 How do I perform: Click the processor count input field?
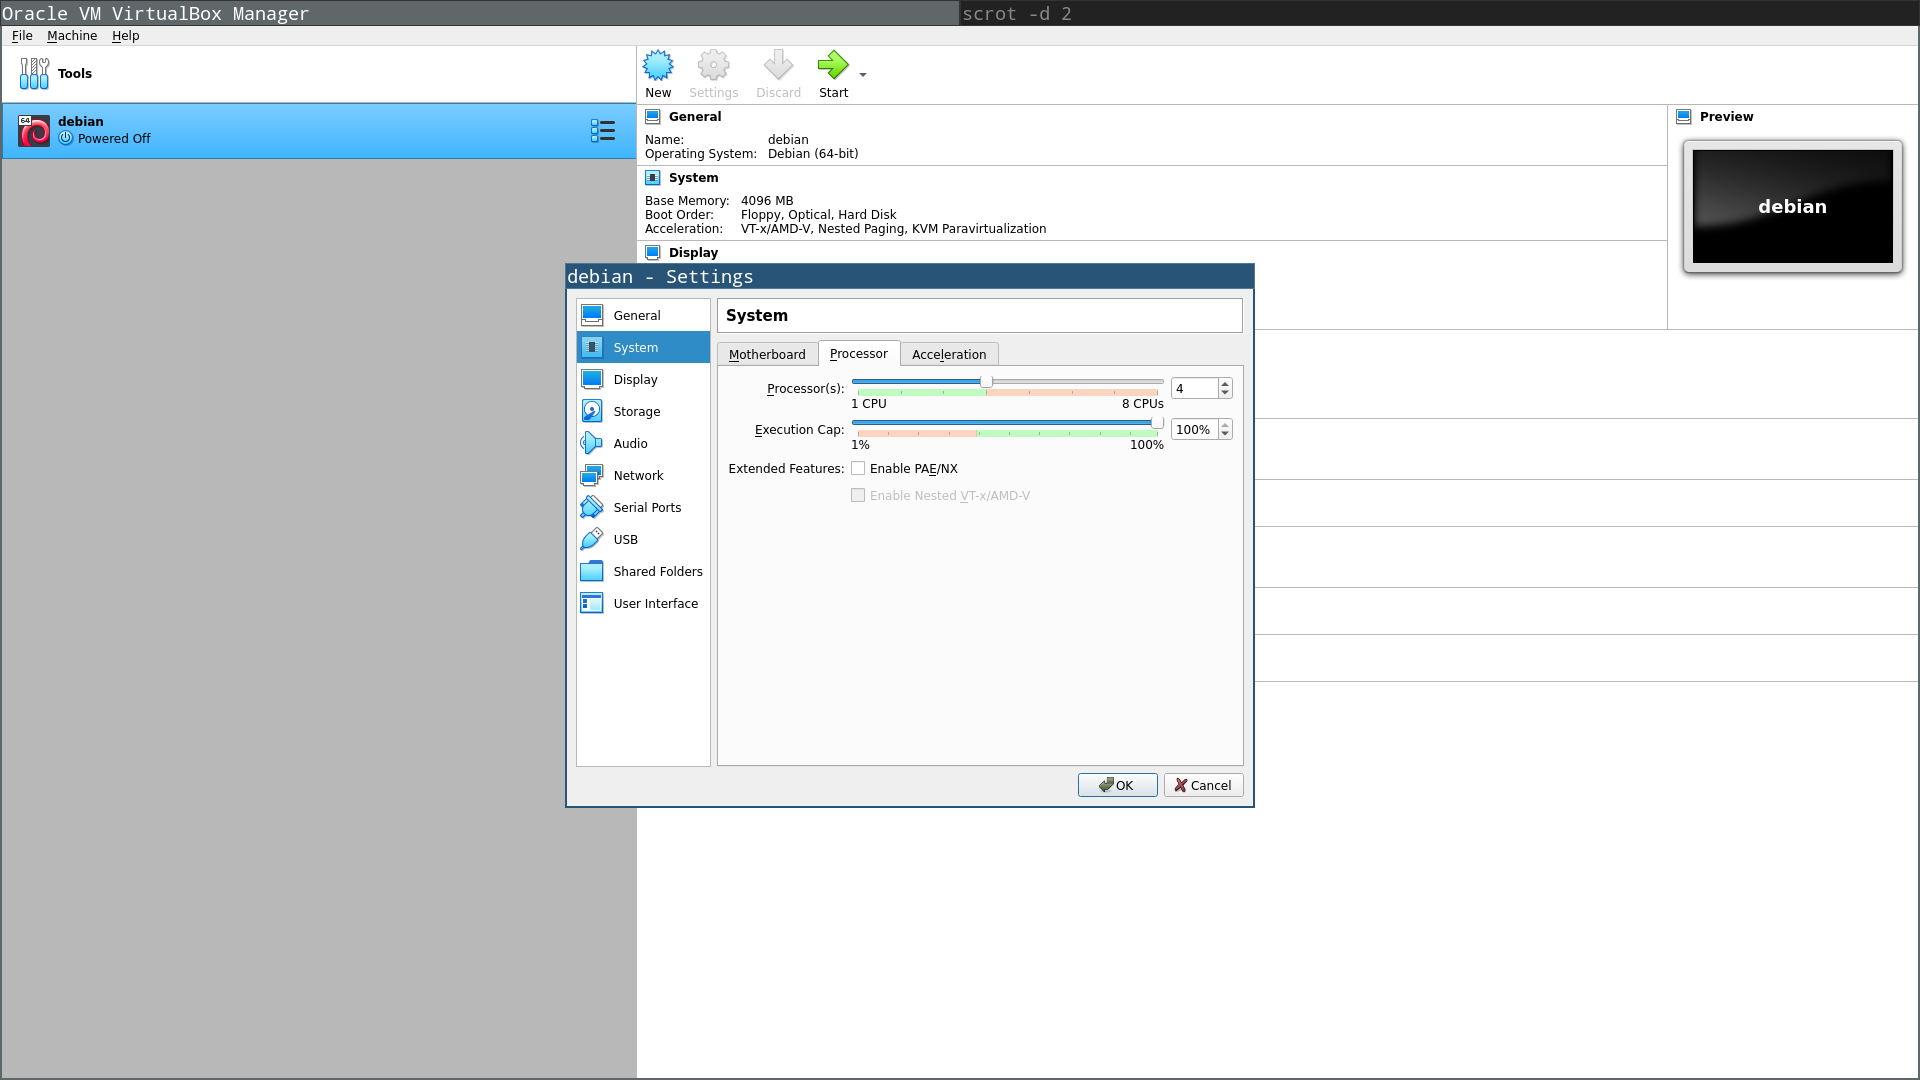point(1195,388)
